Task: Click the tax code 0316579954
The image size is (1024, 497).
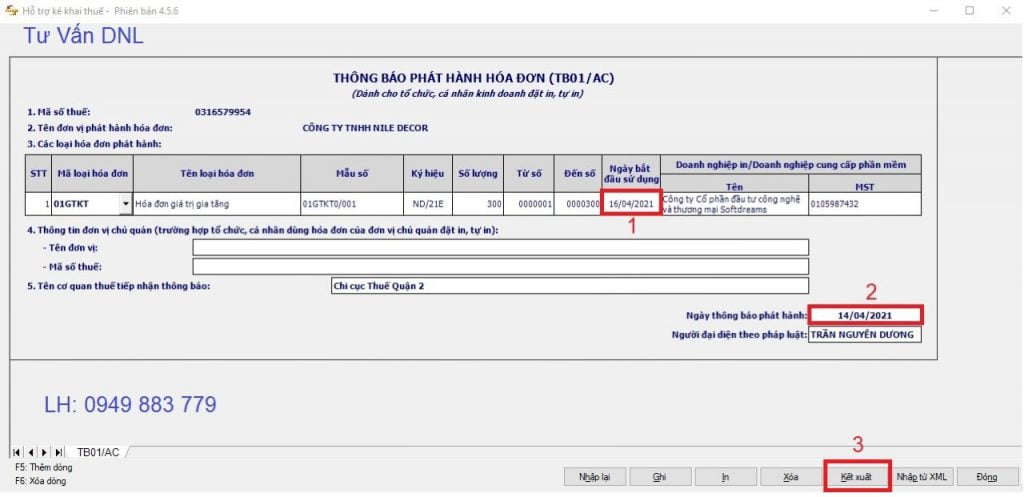Action: pos(223,112)
